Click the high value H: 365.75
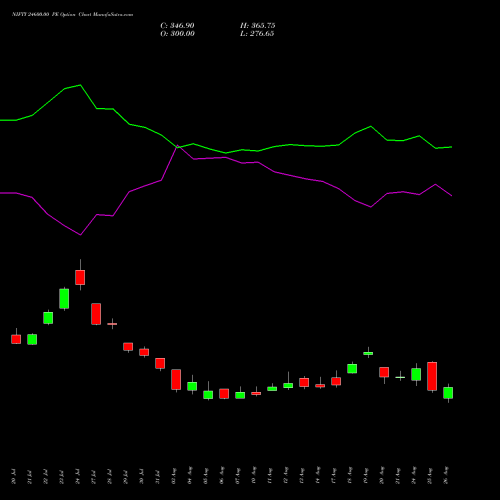The image size is (500, 500). pyautogui.click(x=257, y=26)
